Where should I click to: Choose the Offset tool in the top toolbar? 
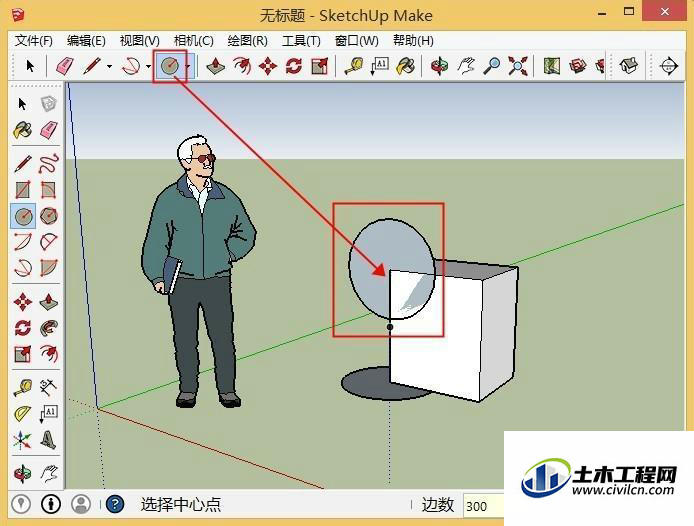[242, 66]
